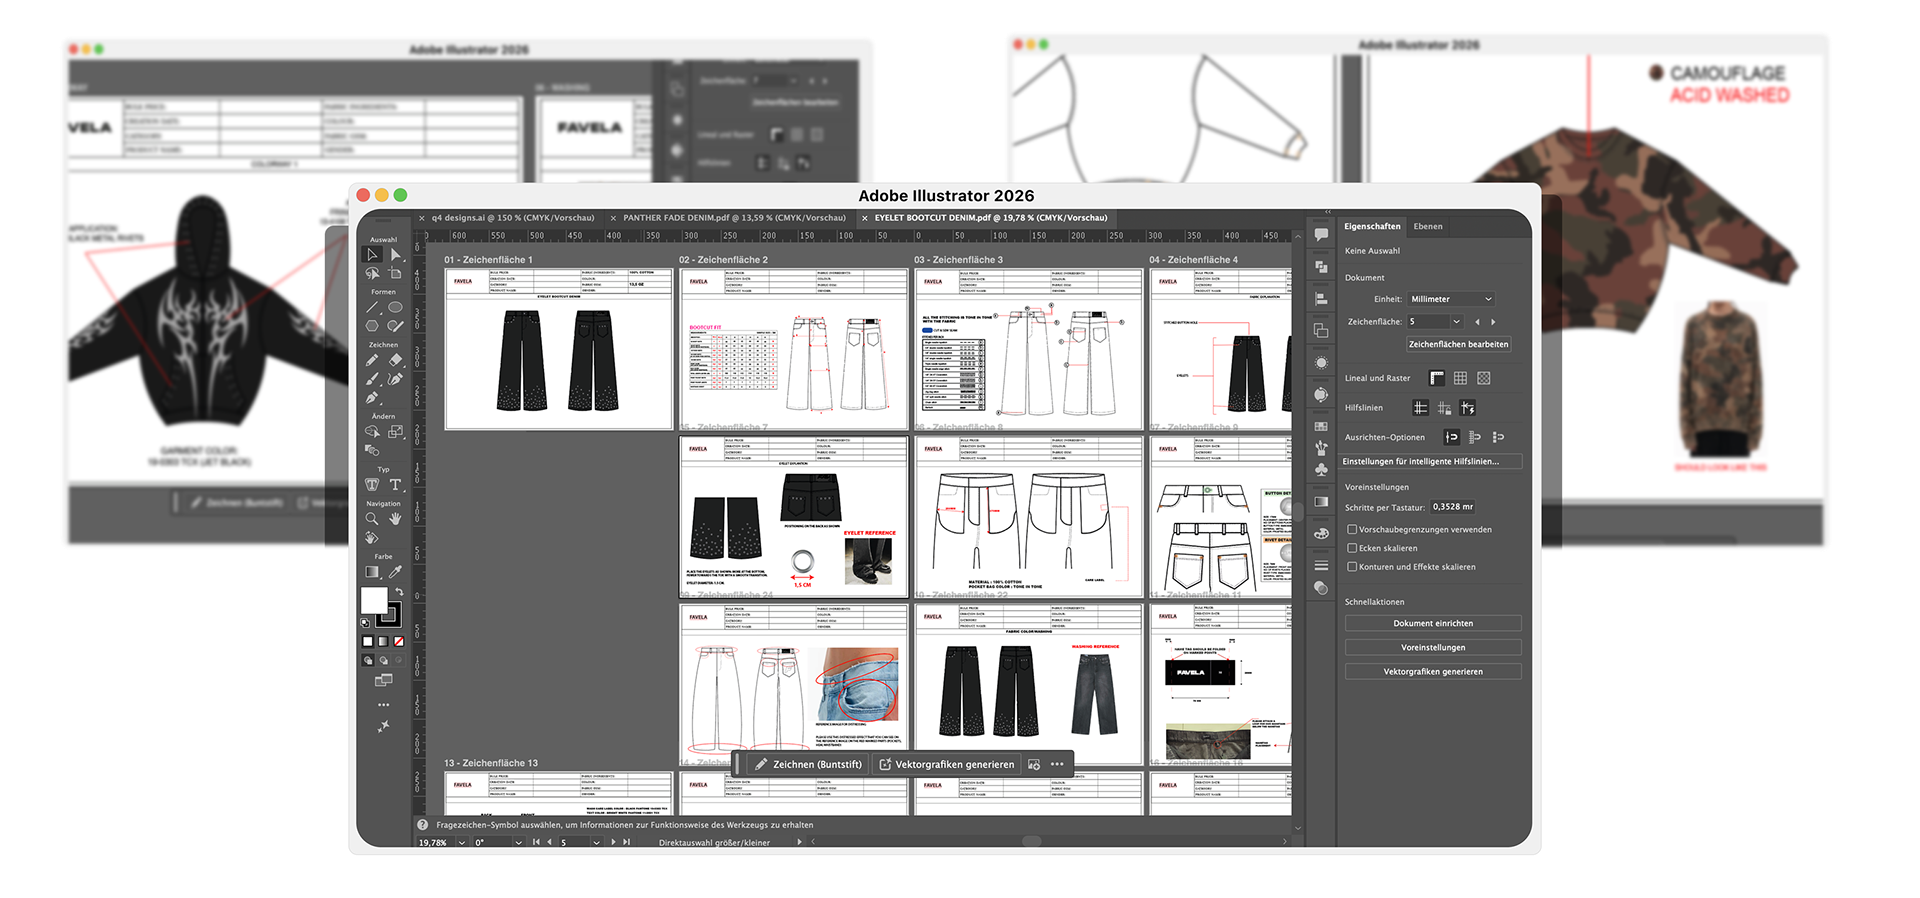Image resolution: width=1920 pixels, height=898 pixels.
Task: Switch to the Ebenen panel tab
Action: (x=1428, y=226)
